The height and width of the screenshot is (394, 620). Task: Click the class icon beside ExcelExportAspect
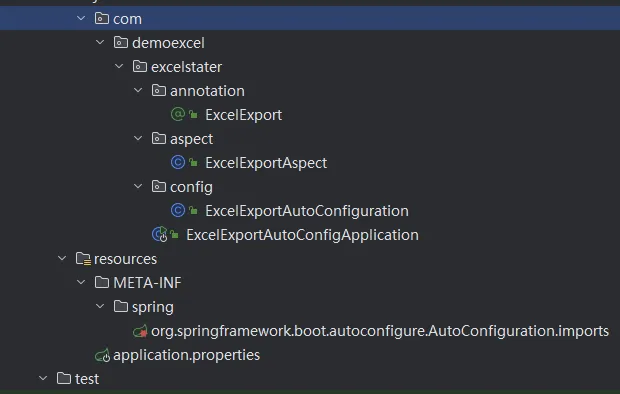[178, 162]
